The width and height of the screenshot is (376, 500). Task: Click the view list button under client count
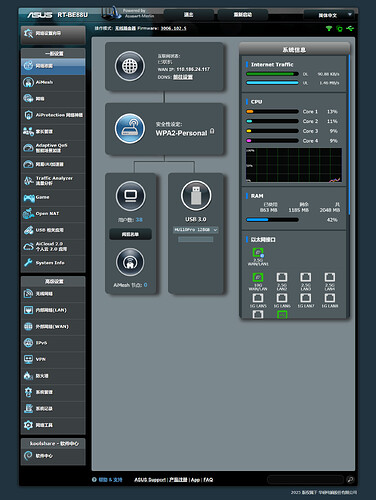pos(130,234)
